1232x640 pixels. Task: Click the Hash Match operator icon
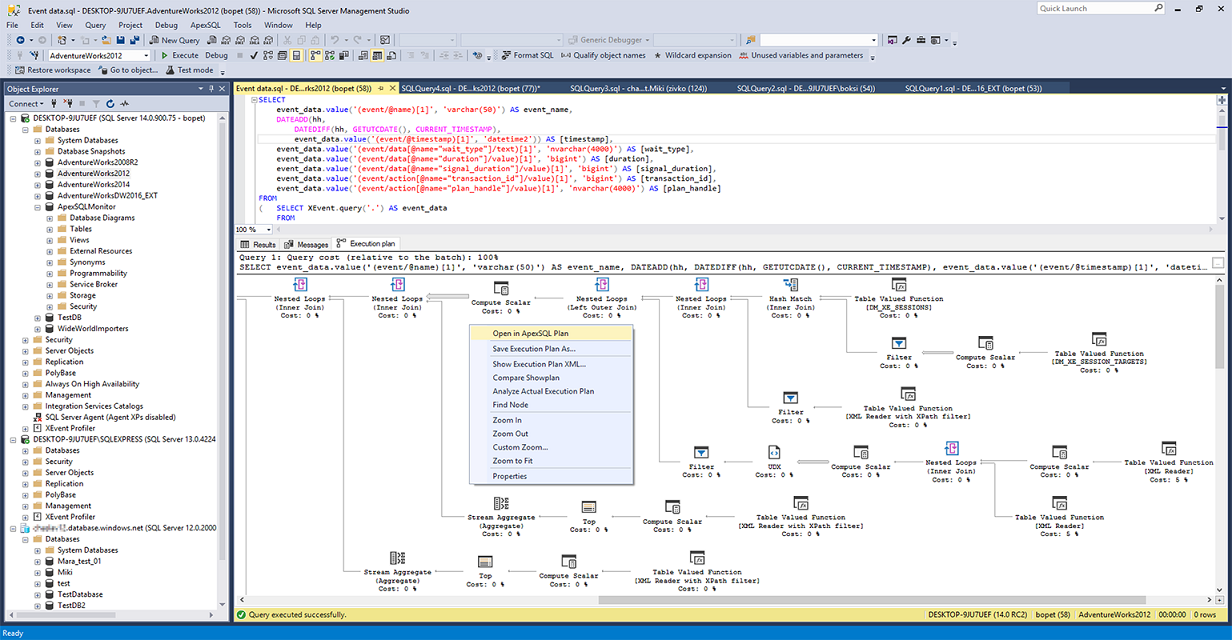[x=790, y=286]
